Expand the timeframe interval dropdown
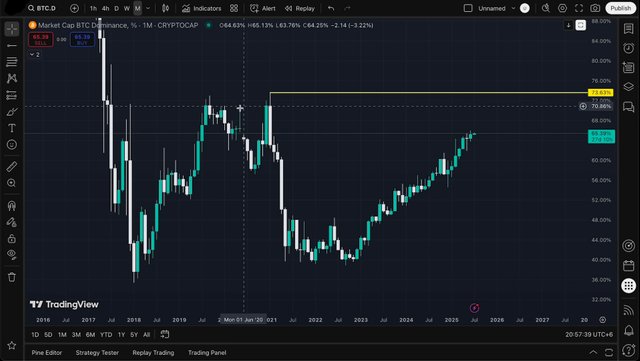Screen dimensions: 640x361 [148, 8]
